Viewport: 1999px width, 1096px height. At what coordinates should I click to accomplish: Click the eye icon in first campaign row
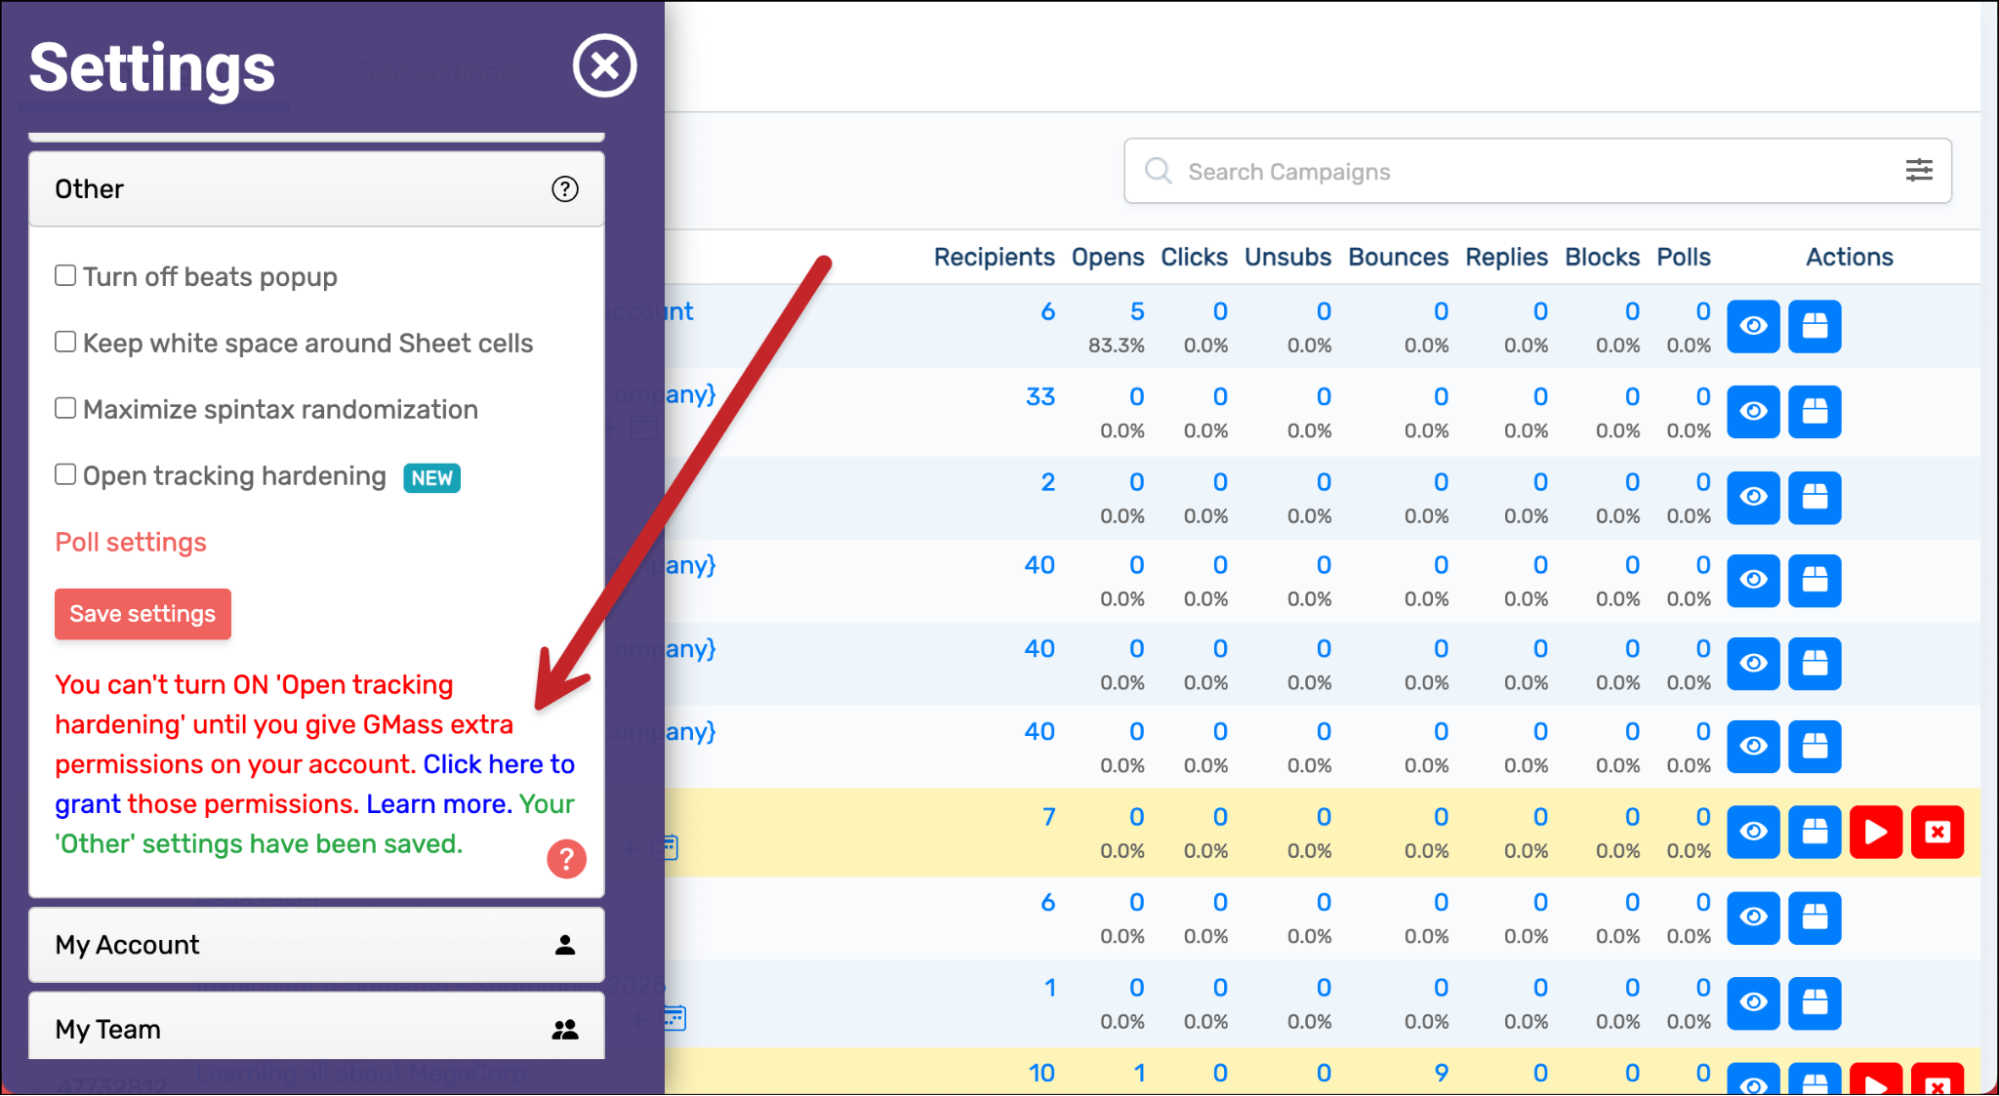pyautogui.click(x=1753, y=326)
